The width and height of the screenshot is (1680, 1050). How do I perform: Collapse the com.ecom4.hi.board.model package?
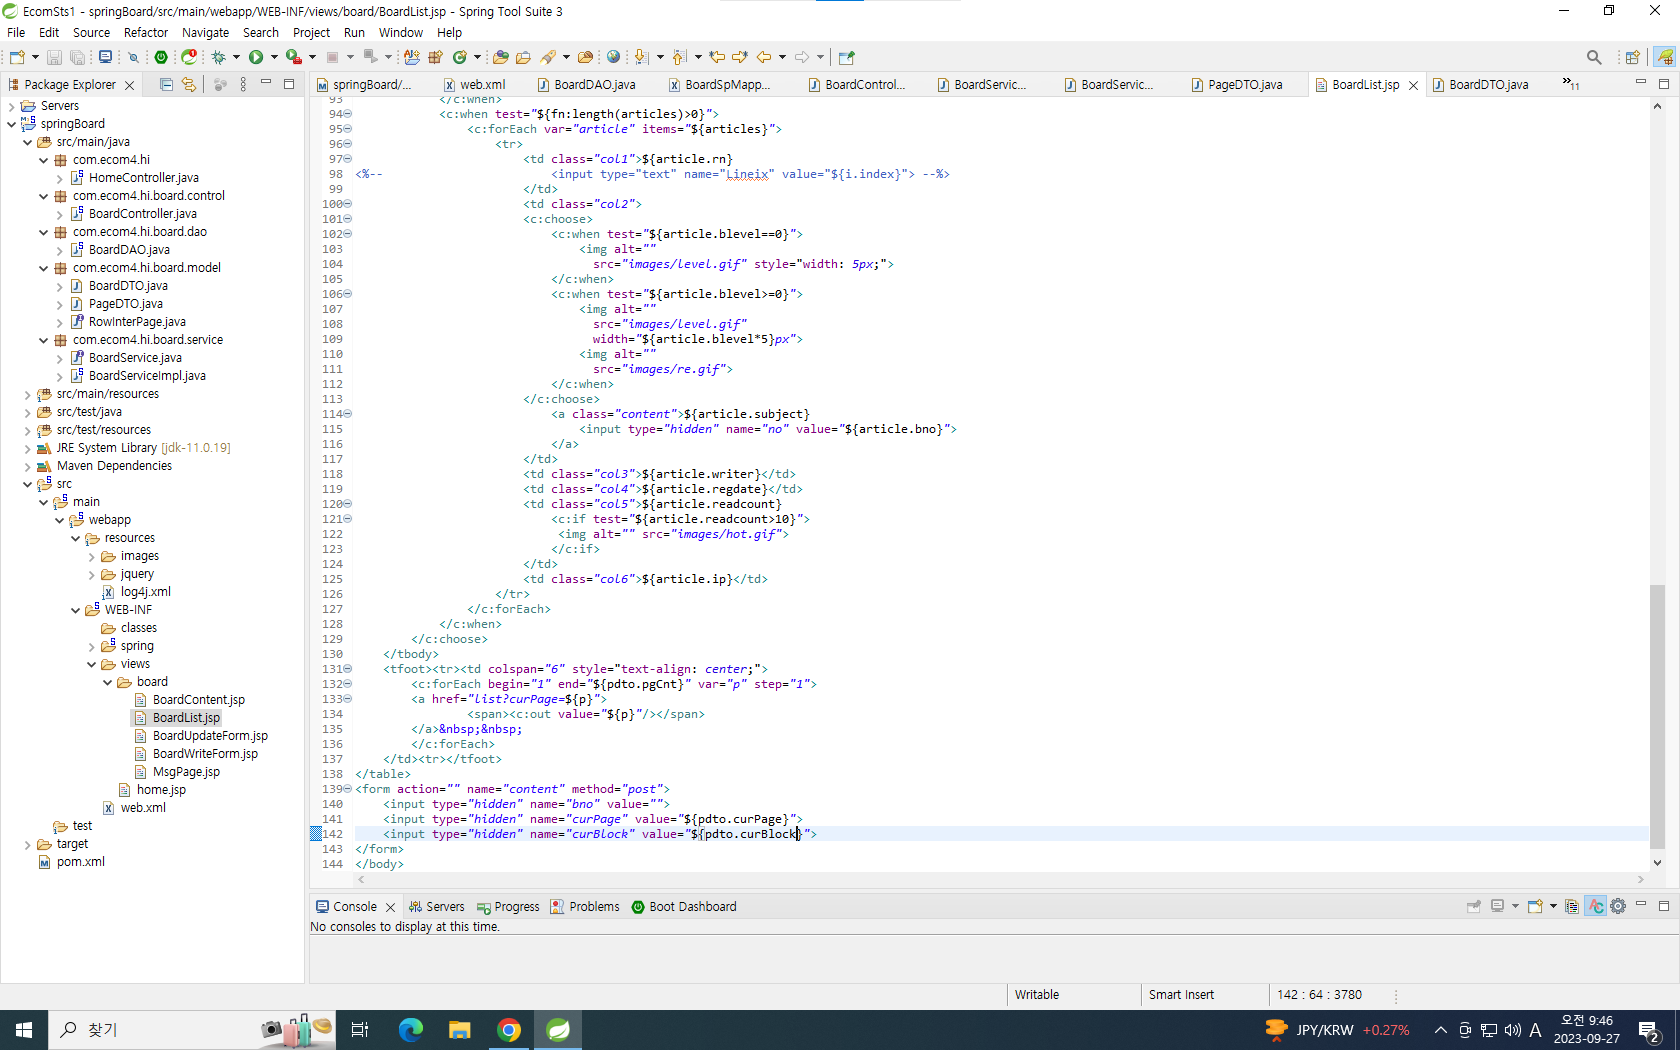pyautogui.click(x=43, y=268)
